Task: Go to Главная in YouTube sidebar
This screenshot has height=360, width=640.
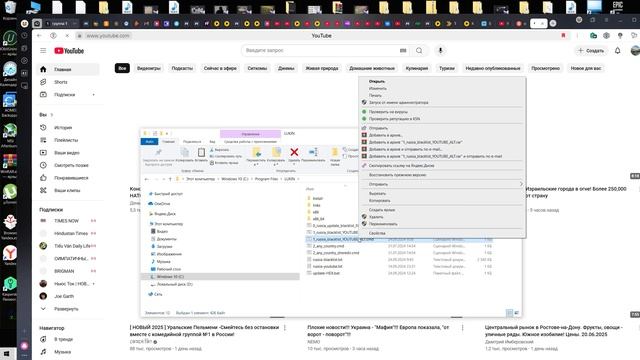Action: (x=67, y=69)
